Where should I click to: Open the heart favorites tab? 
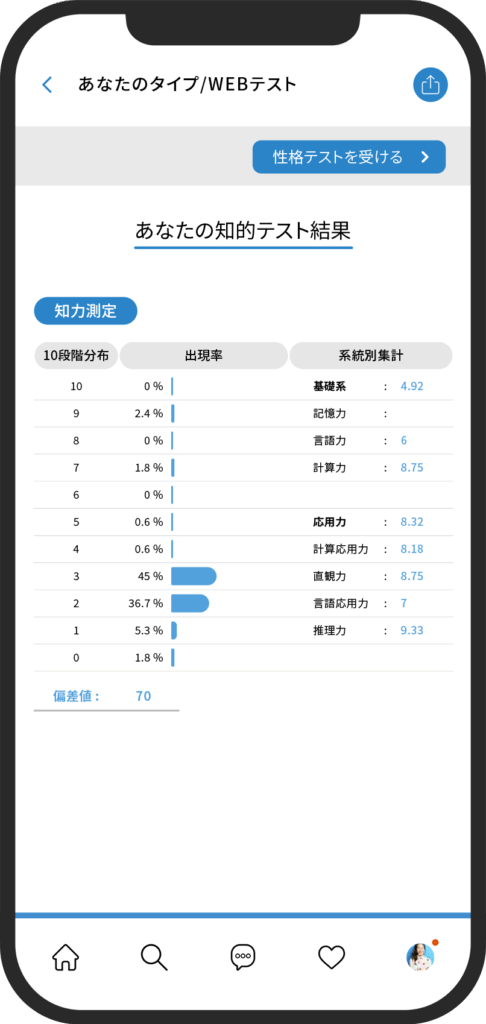[x=332, y=957]
